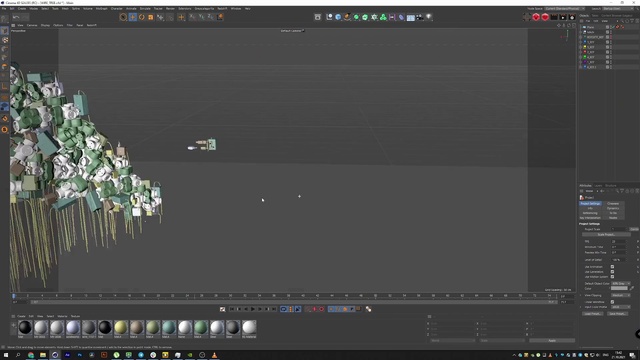This screenshot has width=640, height=360.
Task: Click the Undo arrow in the toolbar
Action: pos(16,17)
